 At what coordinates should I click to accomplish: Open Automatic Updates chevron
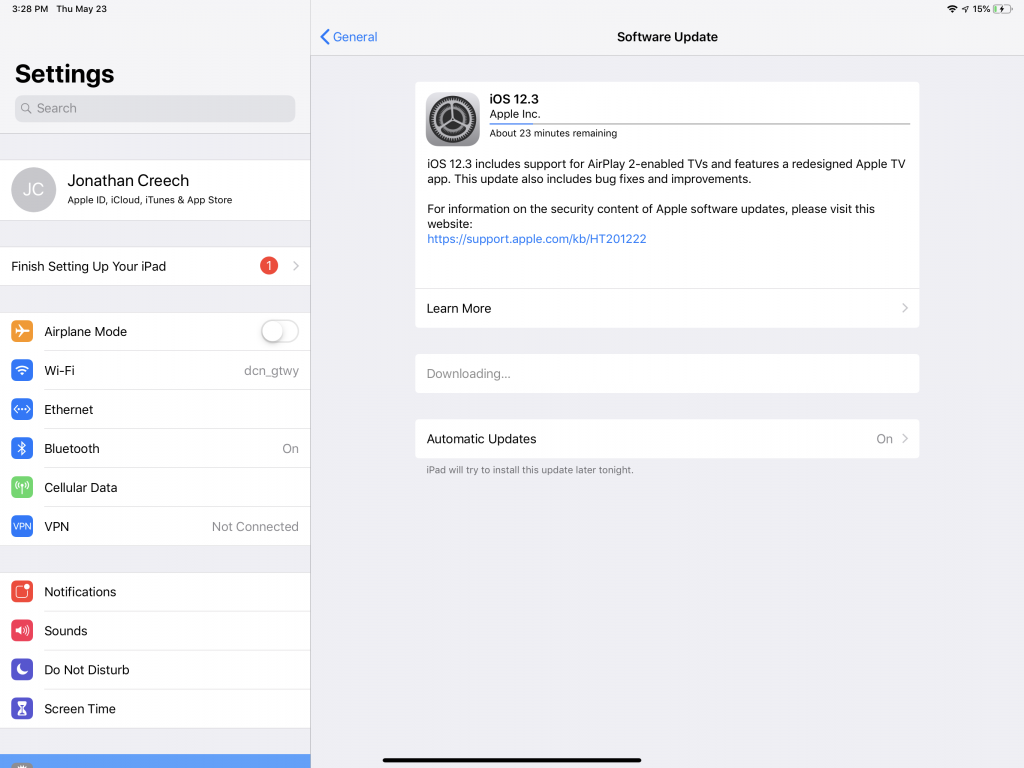point(904,439)
